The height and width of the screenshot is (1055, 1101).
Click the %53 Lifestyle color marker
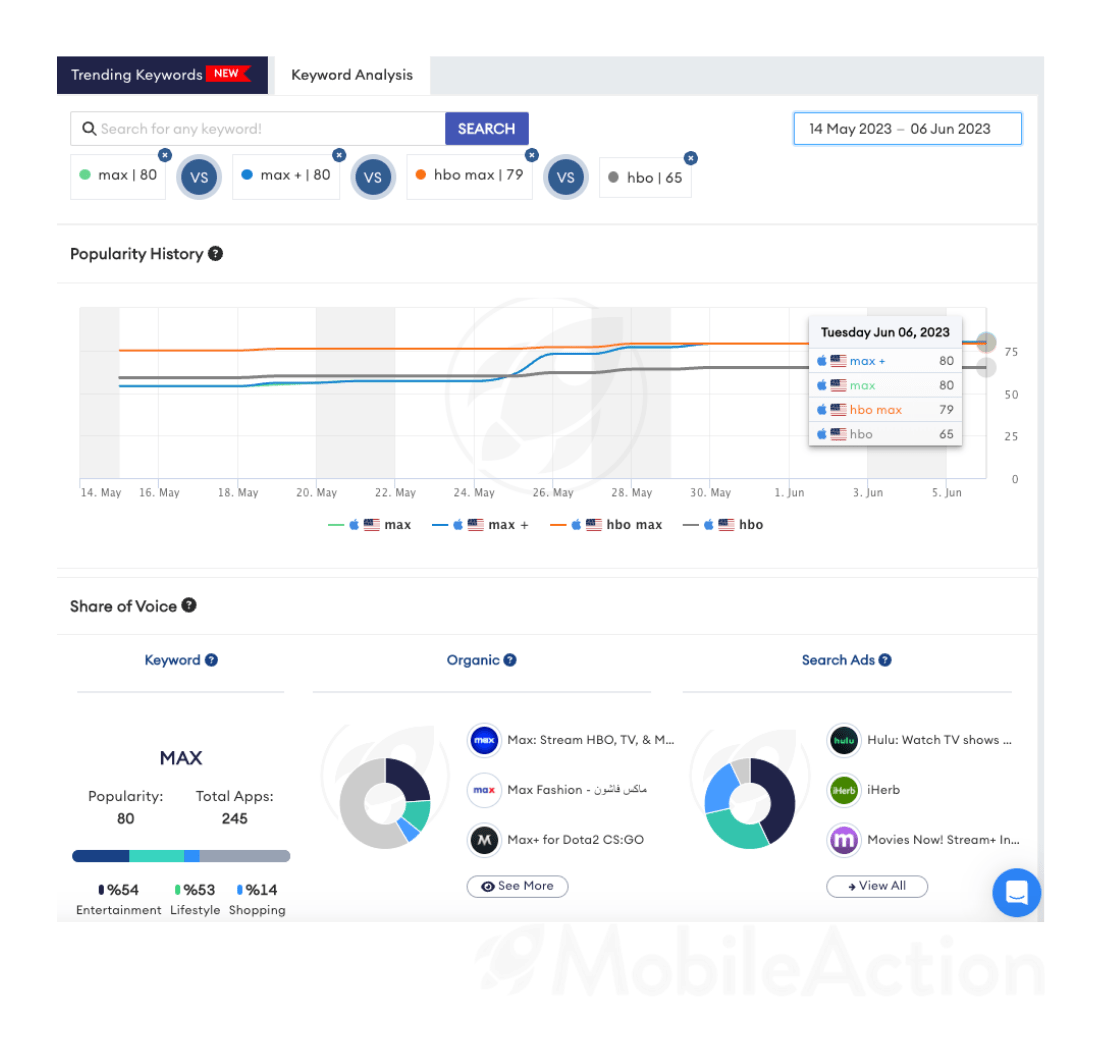click(178, 890)
